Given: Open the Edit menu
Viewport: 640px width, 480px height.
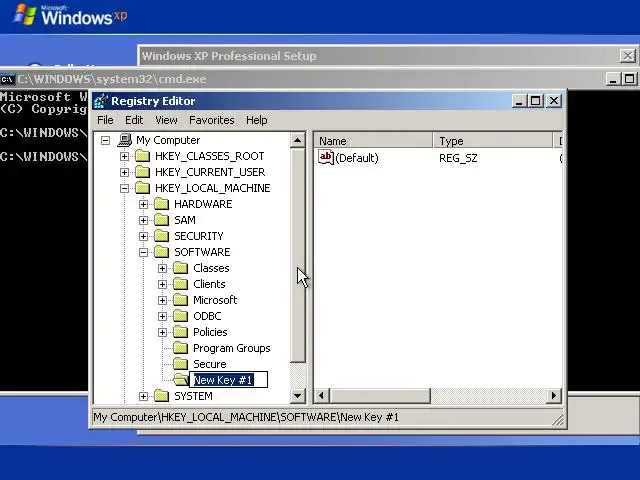Looking at the screenshot, I should click(x=134, y=120).
